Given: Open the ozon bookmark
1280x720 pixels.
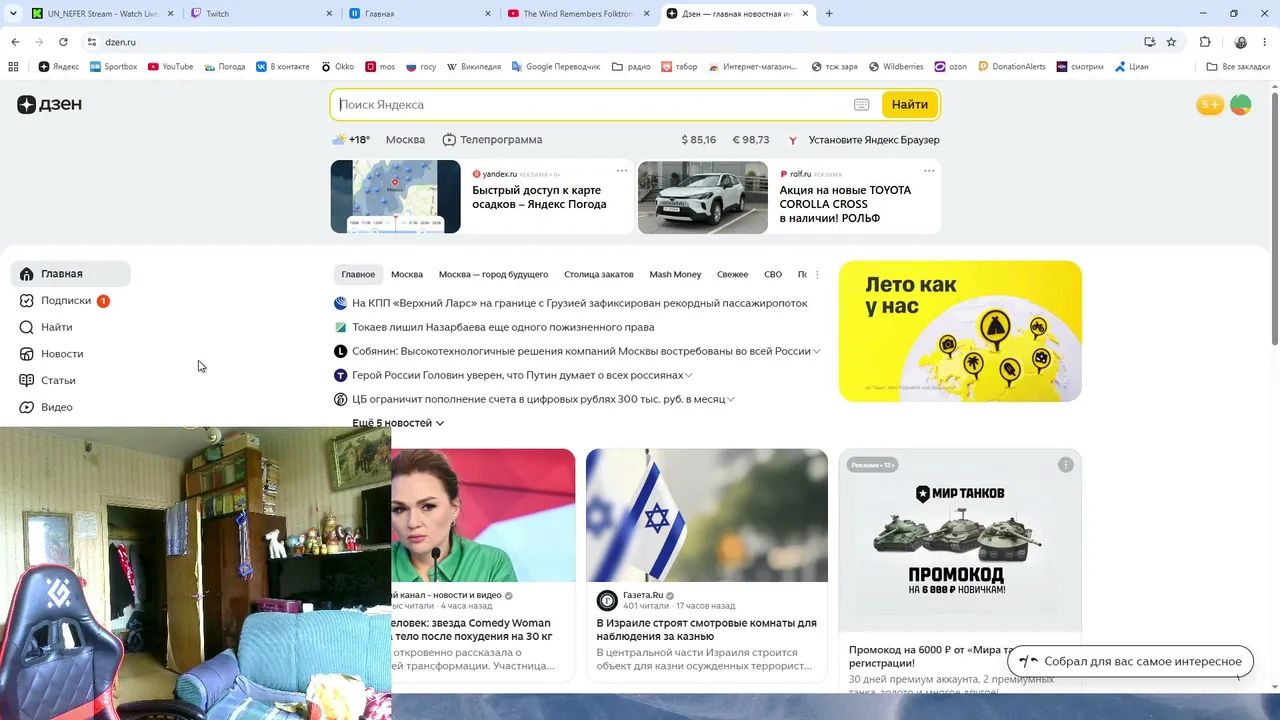Looking at the screenshot, I should (951, 67).
